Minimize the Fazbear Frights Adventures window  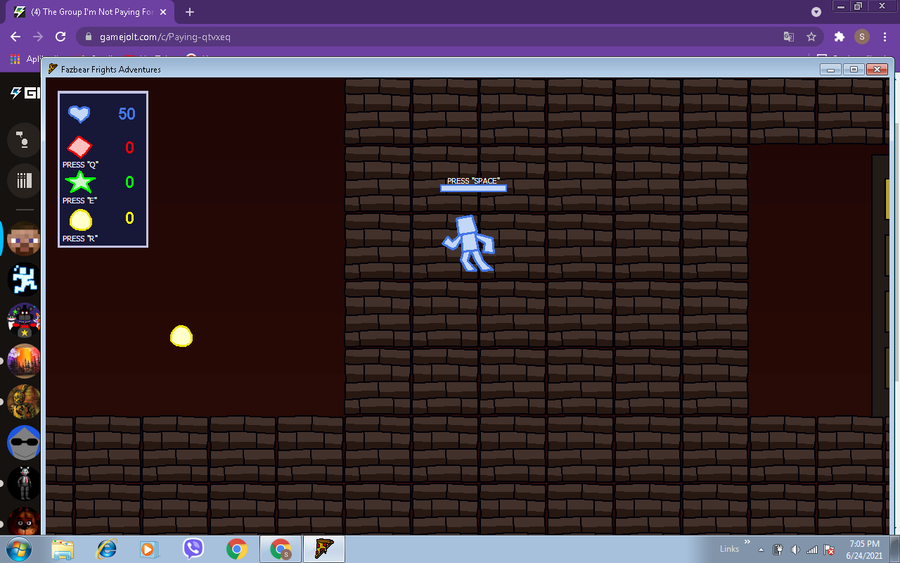(831, 69)
